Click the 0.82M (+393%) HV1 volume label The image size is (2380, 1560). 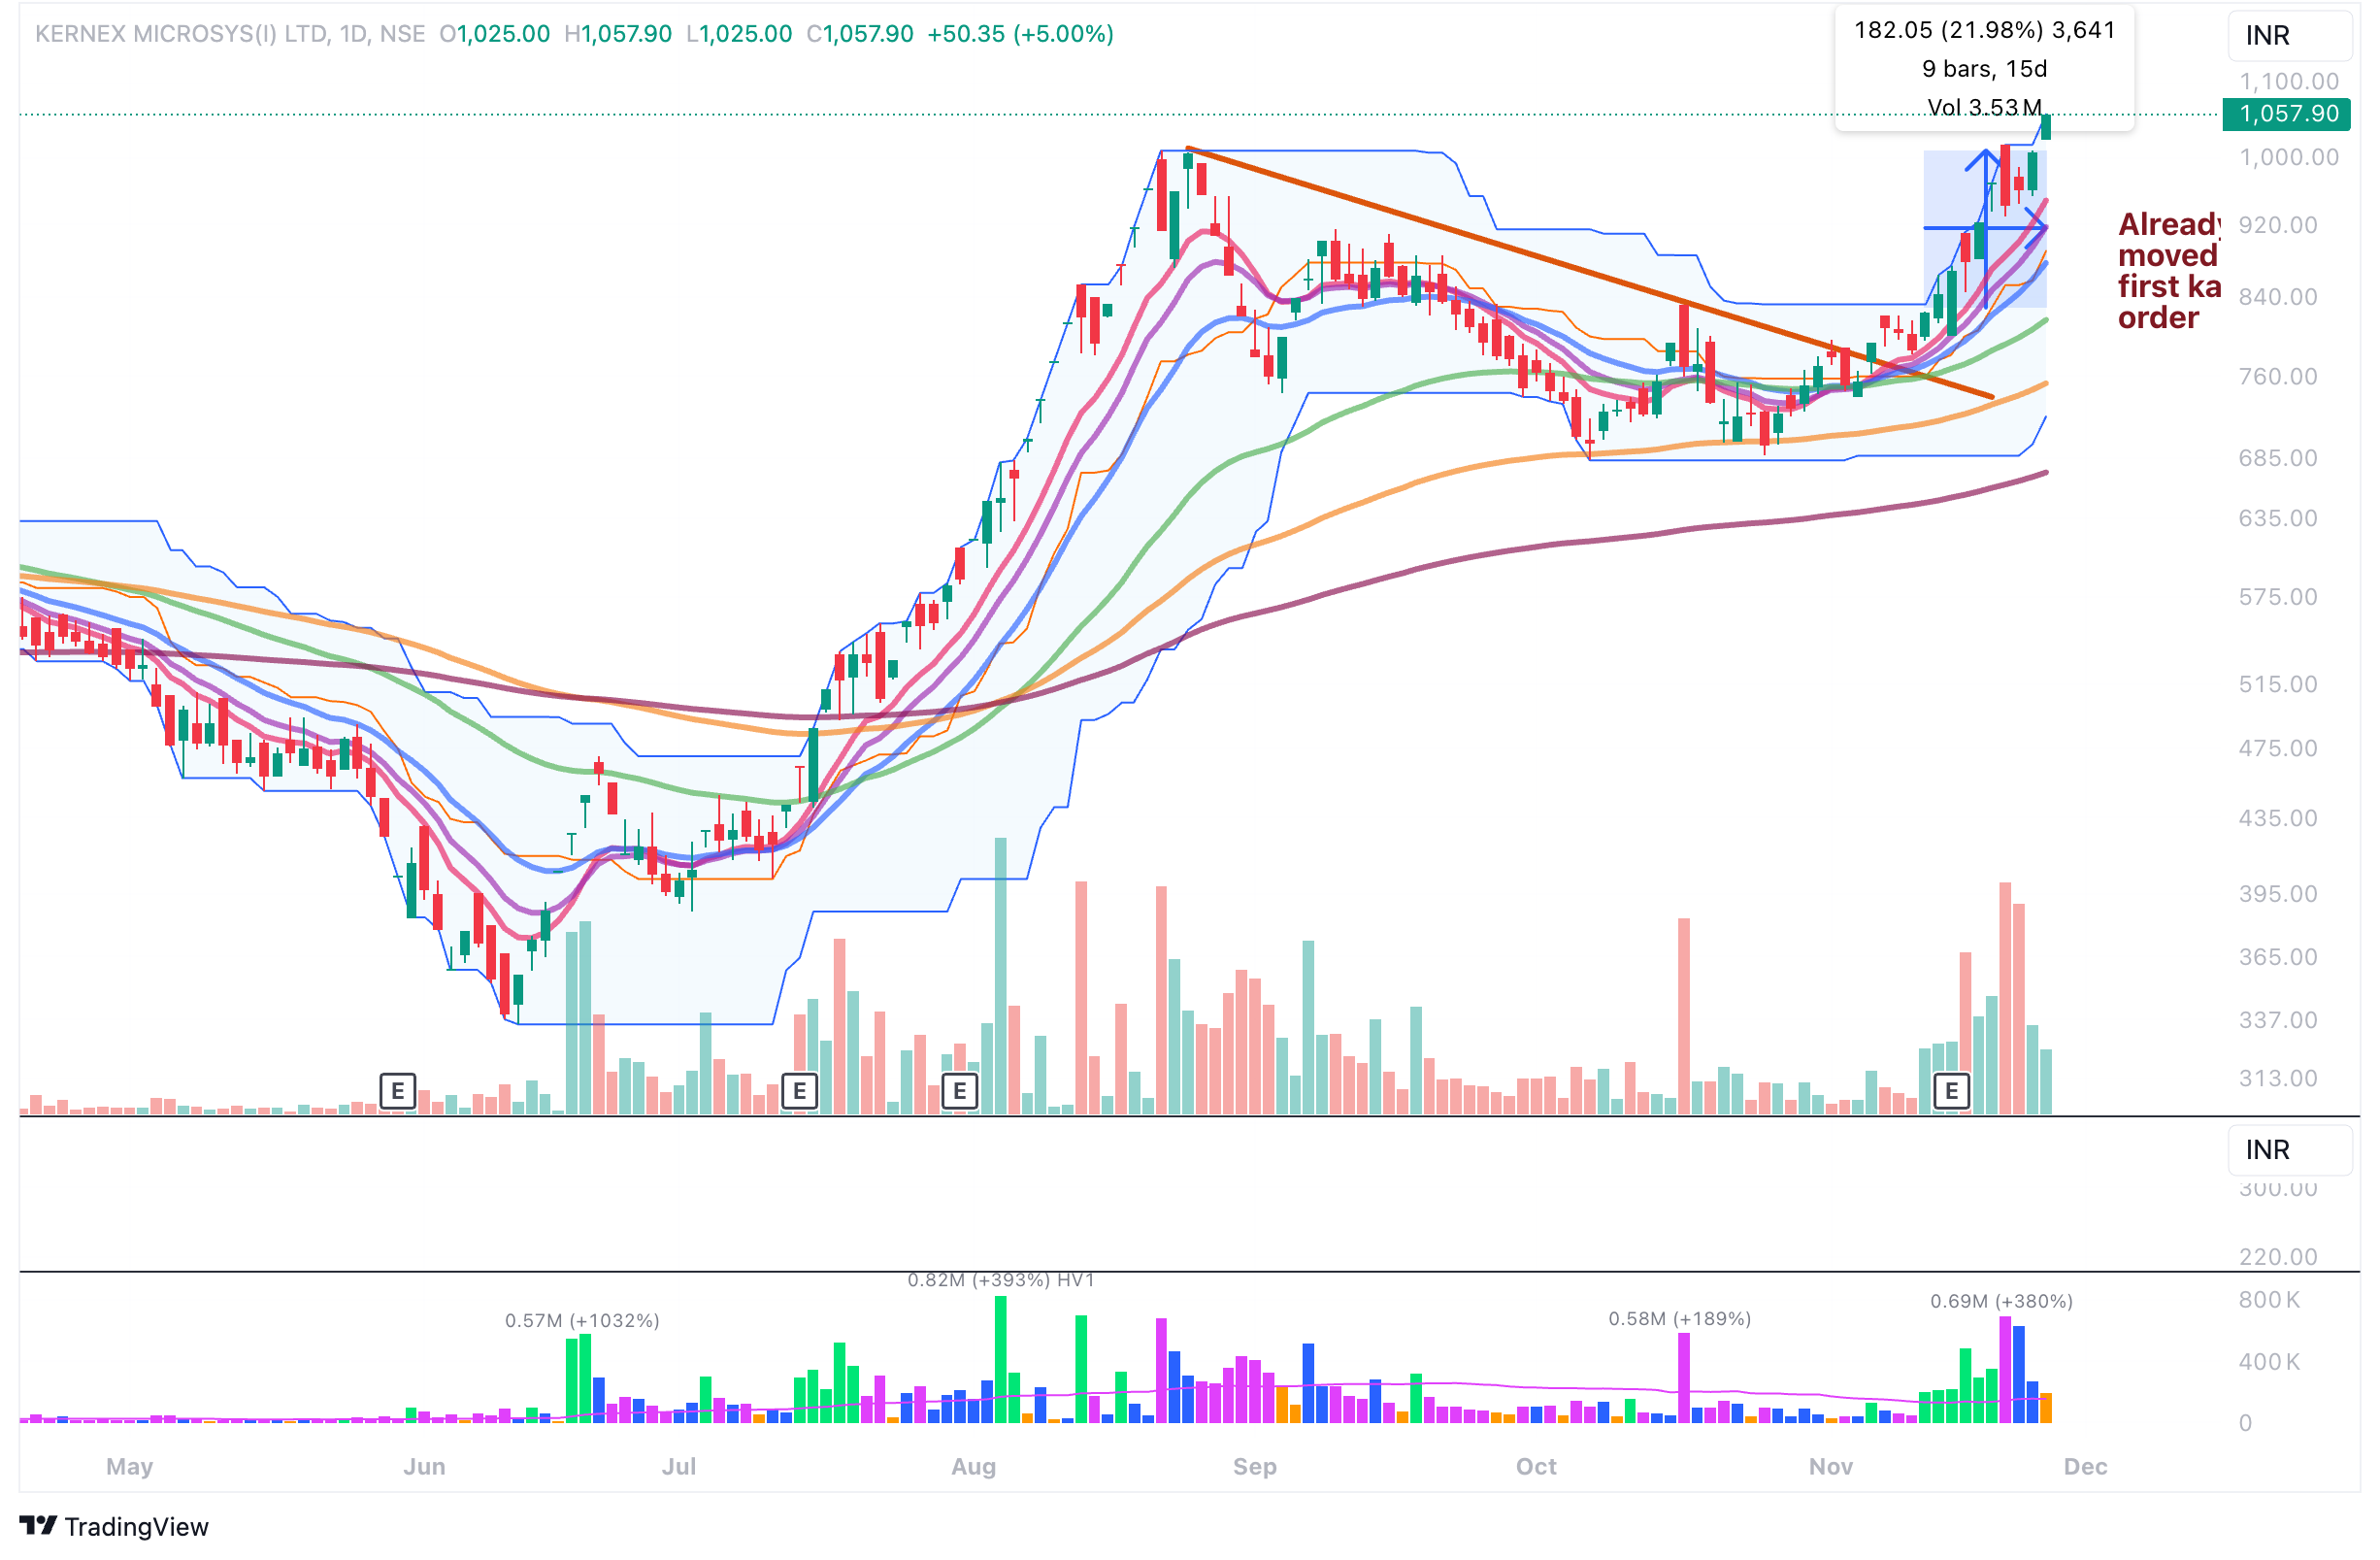[1000, 1281]
